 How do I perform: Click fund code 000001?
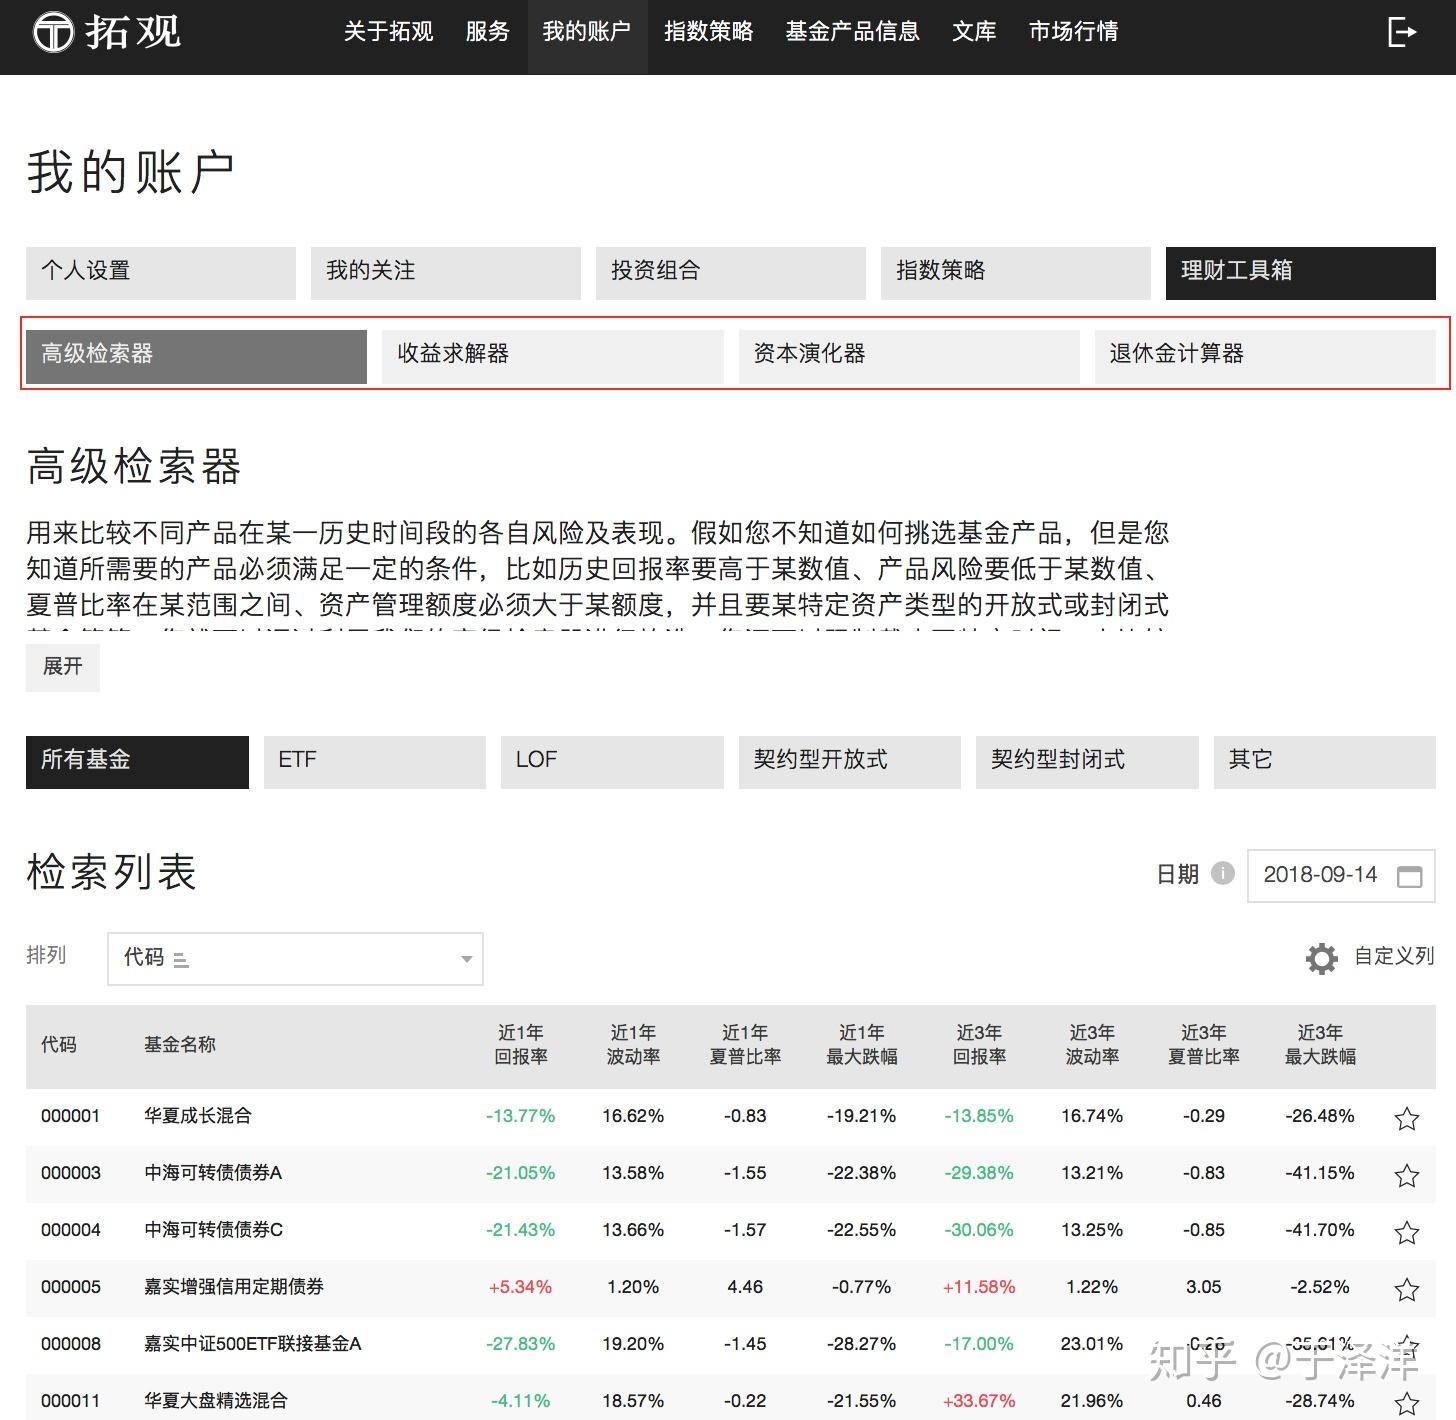tap(71, 1116)
